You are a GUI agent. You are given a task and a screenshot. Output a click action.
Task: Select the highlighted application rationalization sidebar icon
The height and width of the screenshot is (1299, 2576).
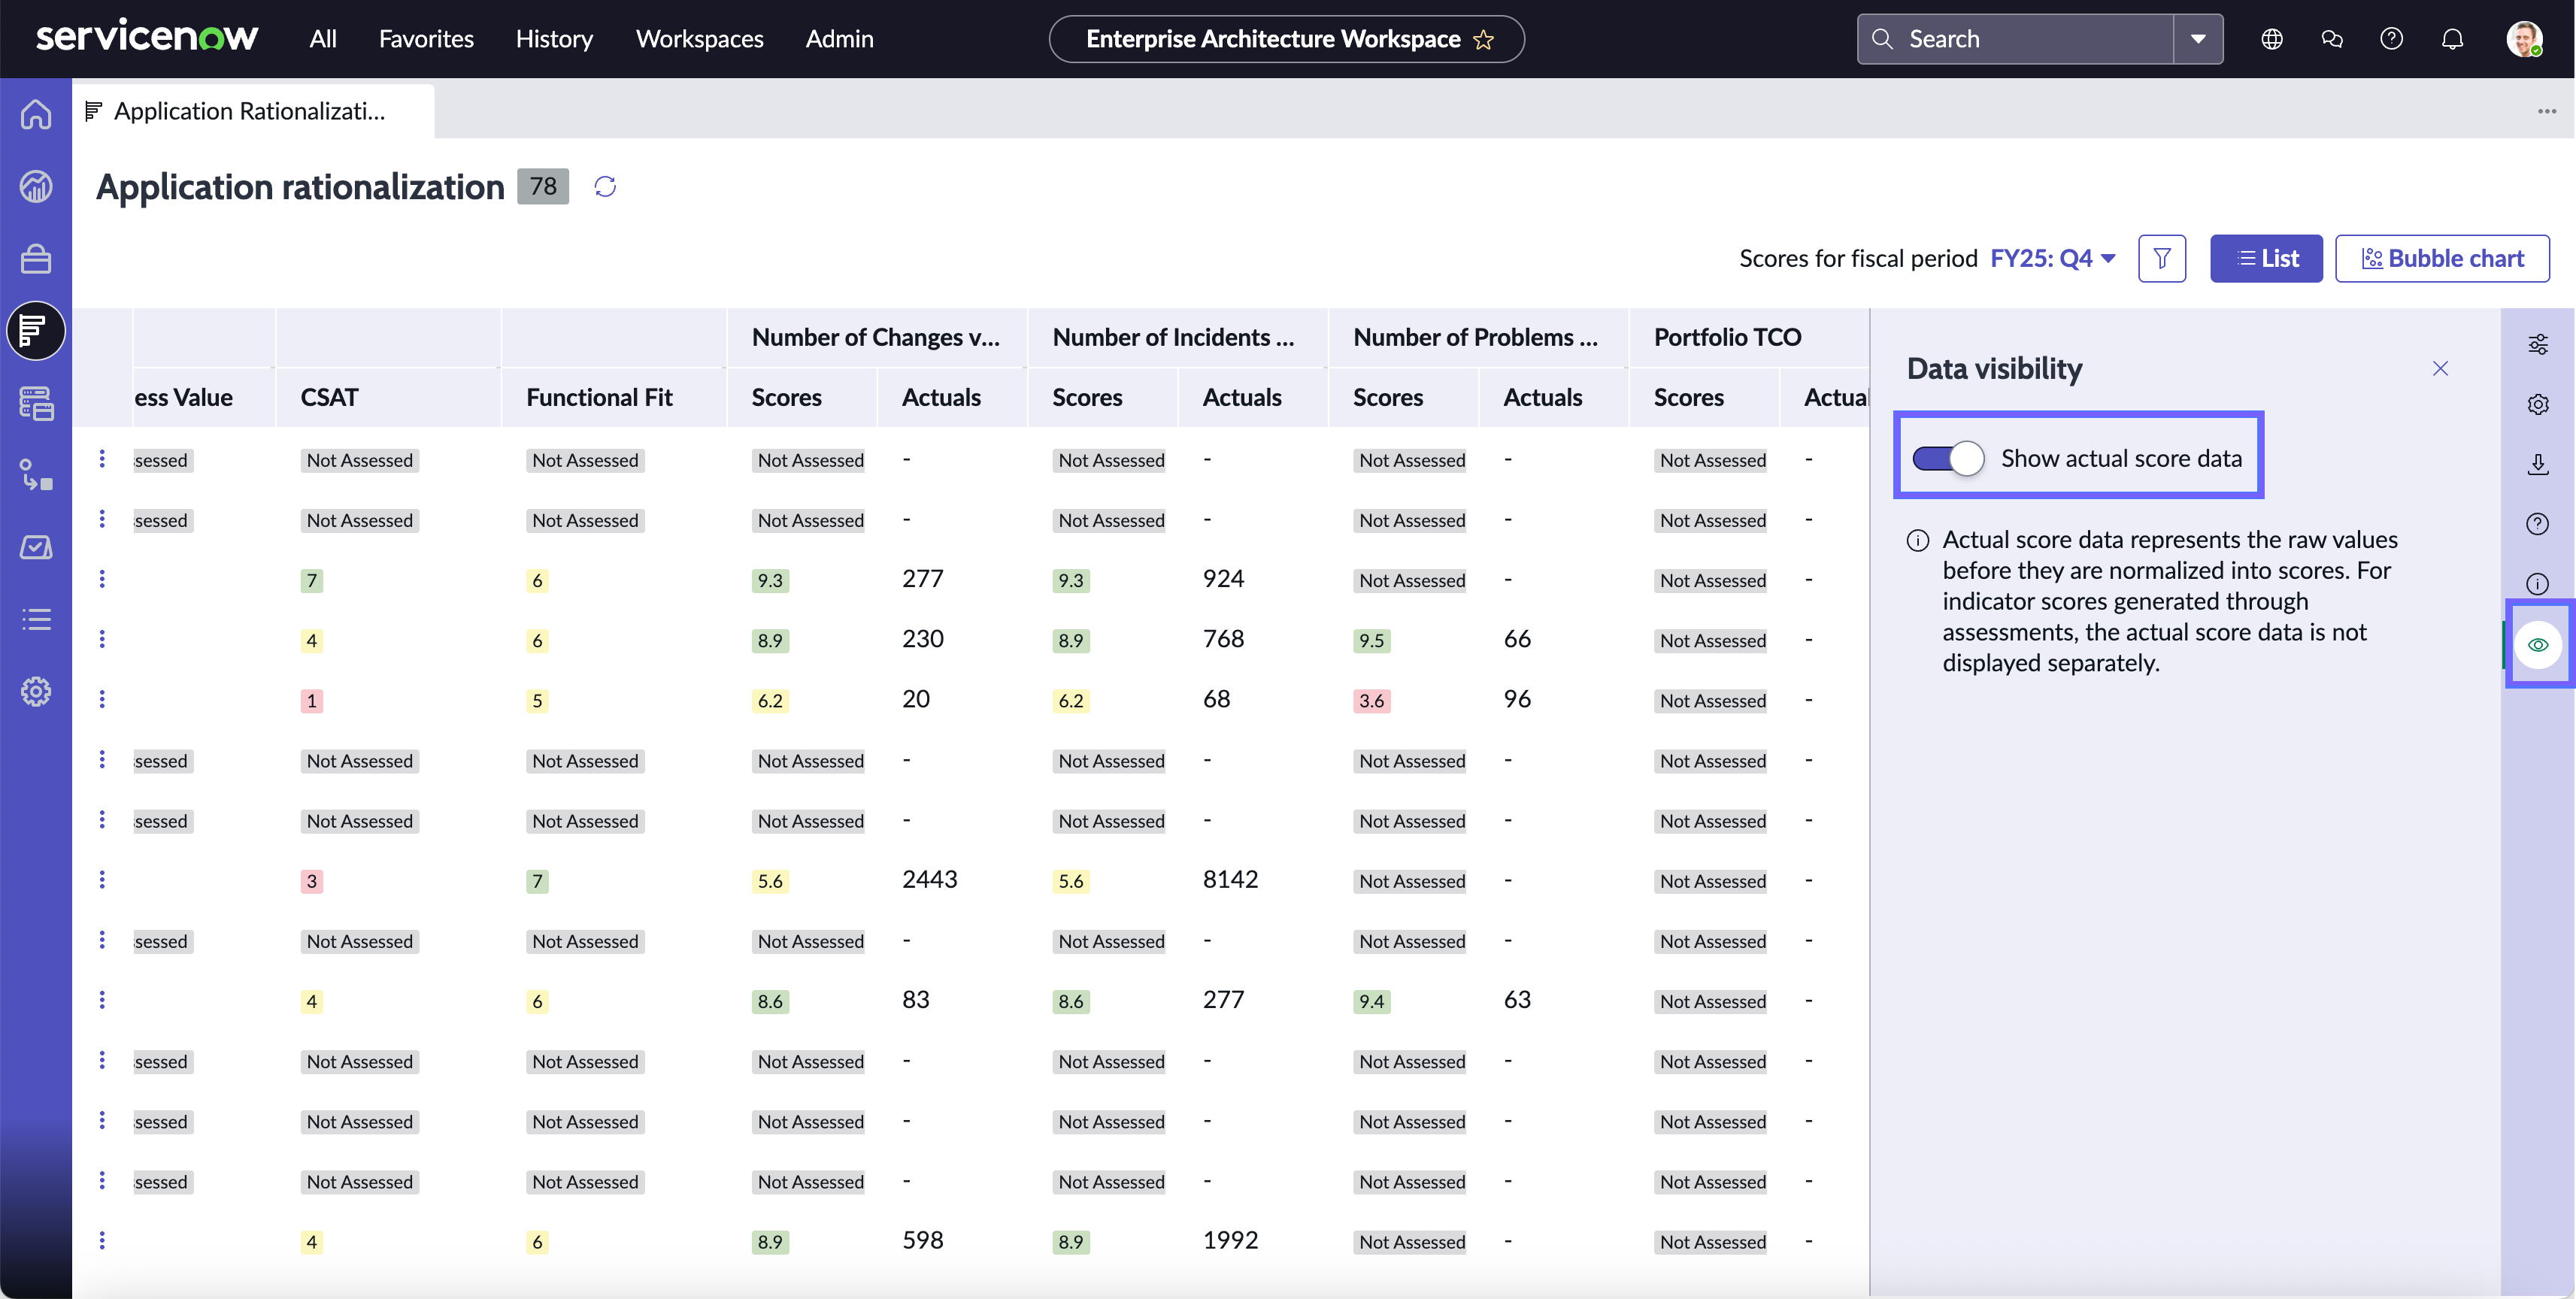pyautogui.click(x=36, y=330)
